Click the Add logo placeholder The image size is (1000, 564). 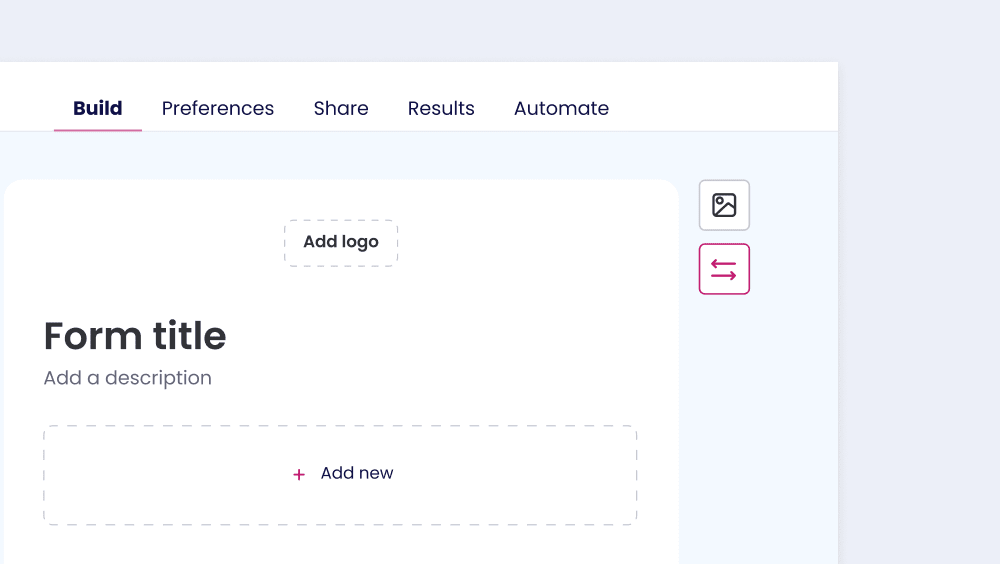pyautogui.click(x=341, y=242)
